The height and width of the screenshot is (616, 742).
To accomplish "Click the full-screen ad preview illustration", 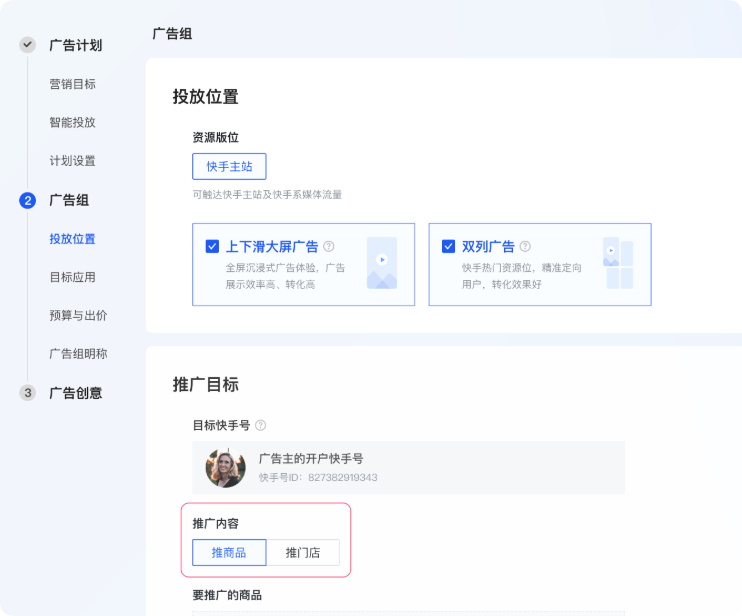I will (x=382, y=263).
